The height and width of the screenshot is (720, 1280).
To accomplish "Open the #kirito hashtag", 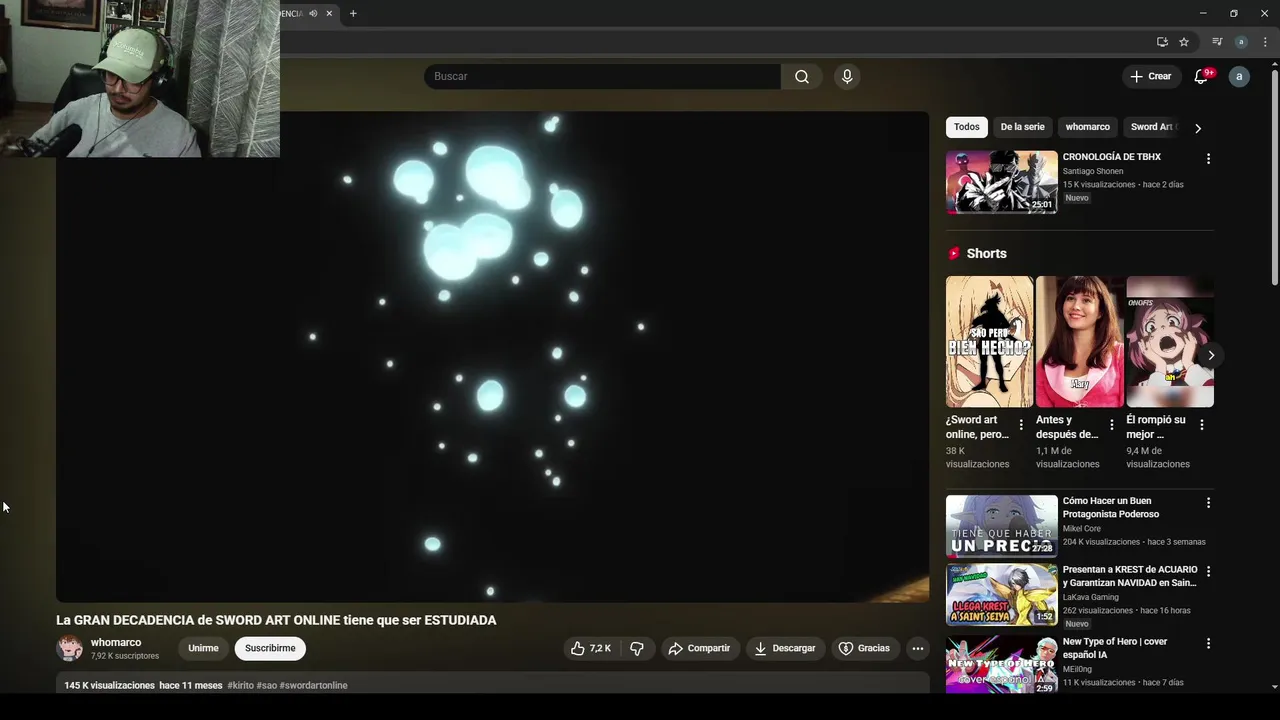I will pyautogui.click(x=240, y=686).
